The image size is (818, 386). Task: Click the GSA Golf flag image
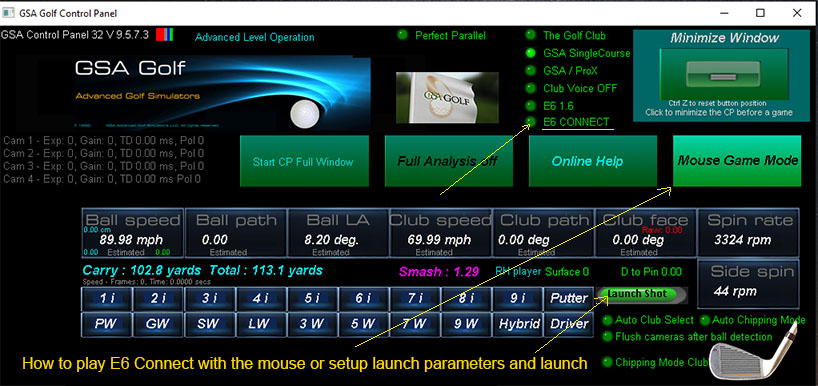(447, 98)
